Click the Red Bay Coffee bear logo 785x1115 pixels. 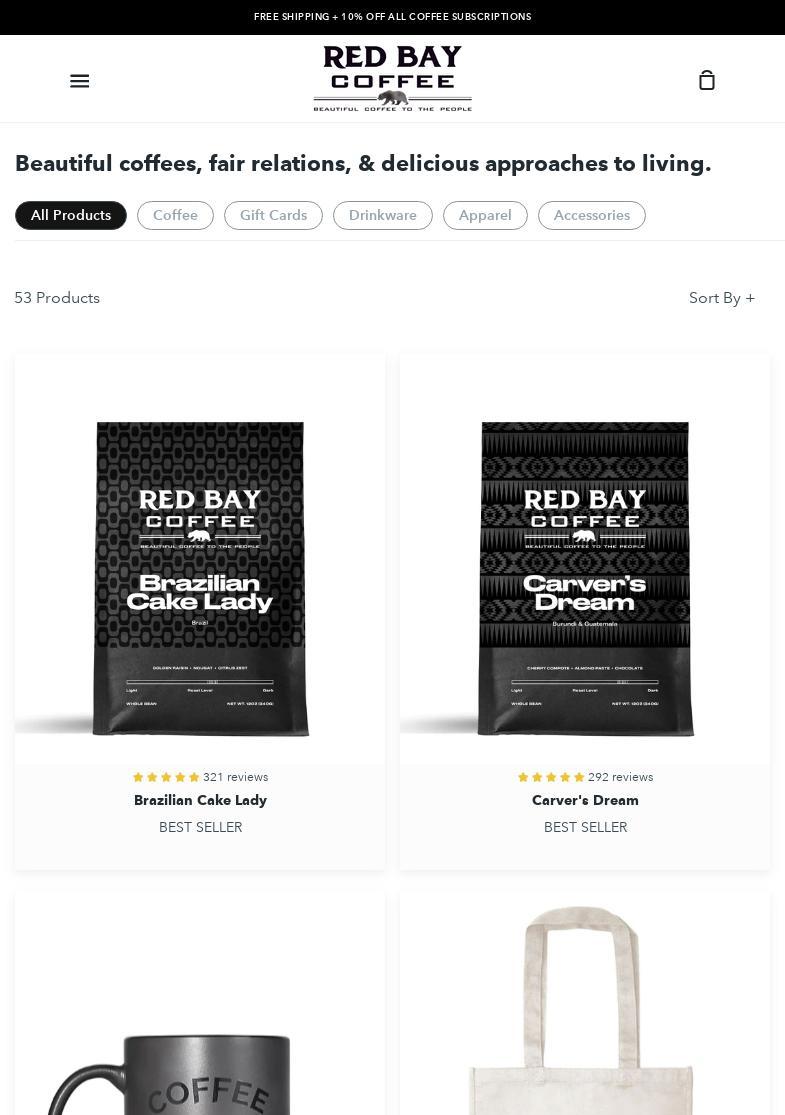[392, 78]
